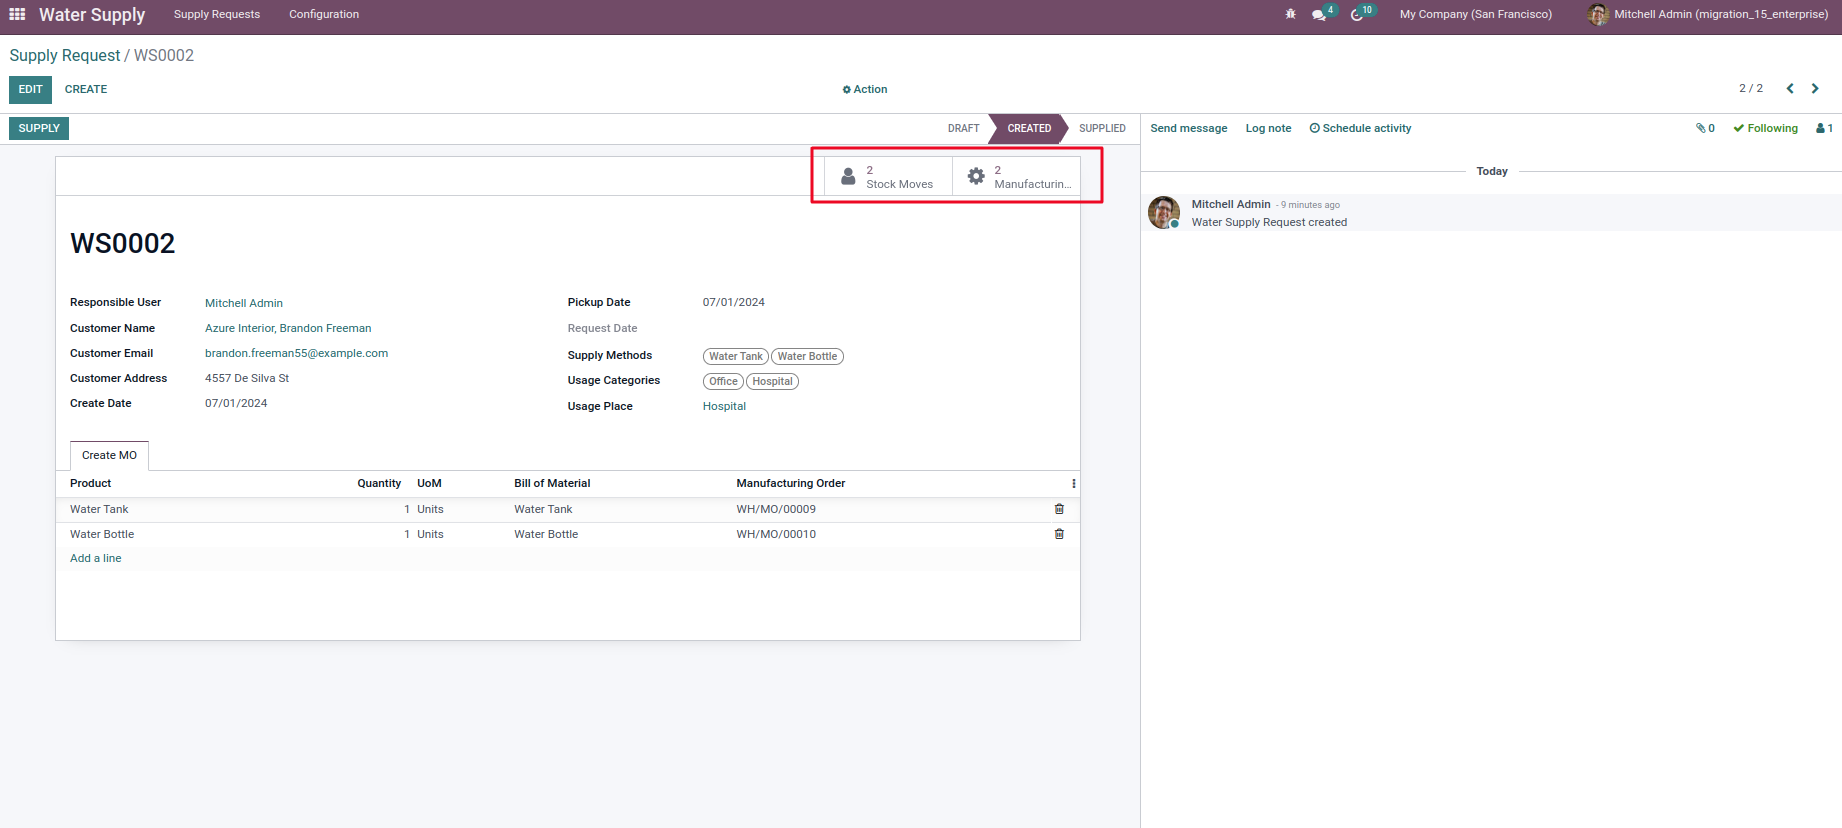Click the Pickup Date value 07/01/2024

click(733, 302)
